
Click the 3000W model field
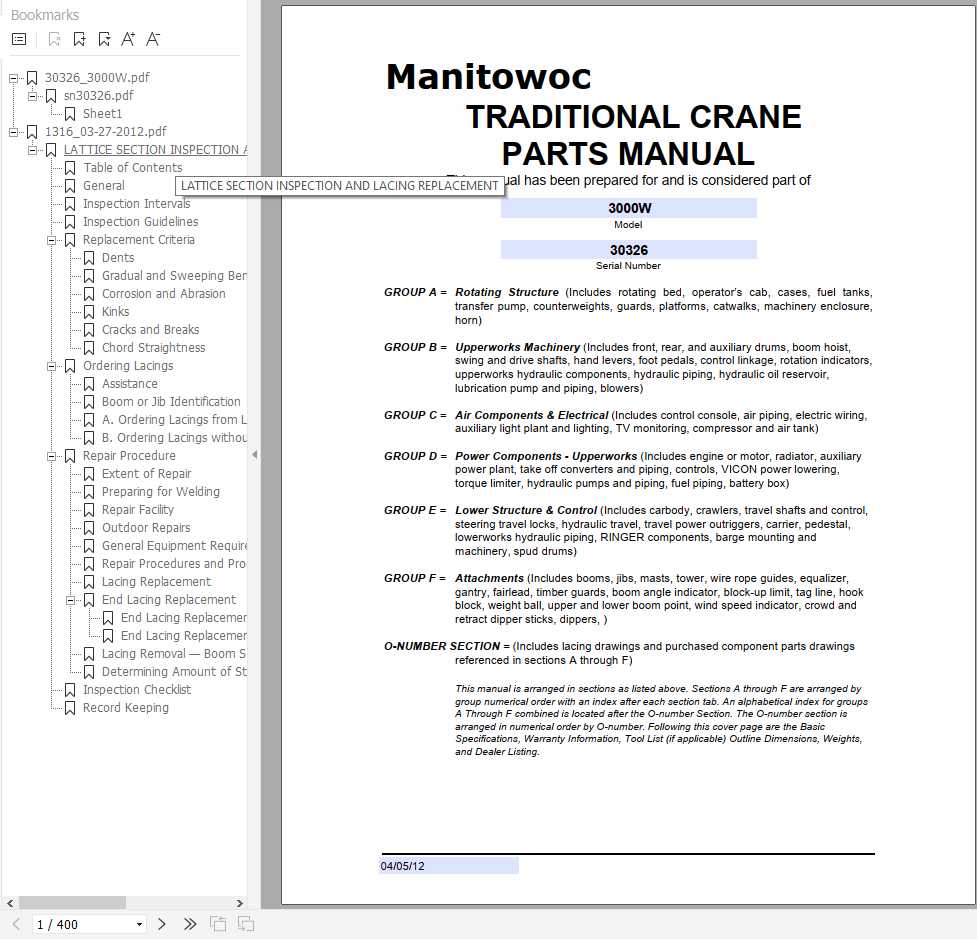pyautogui.click(x=629, y=208)
